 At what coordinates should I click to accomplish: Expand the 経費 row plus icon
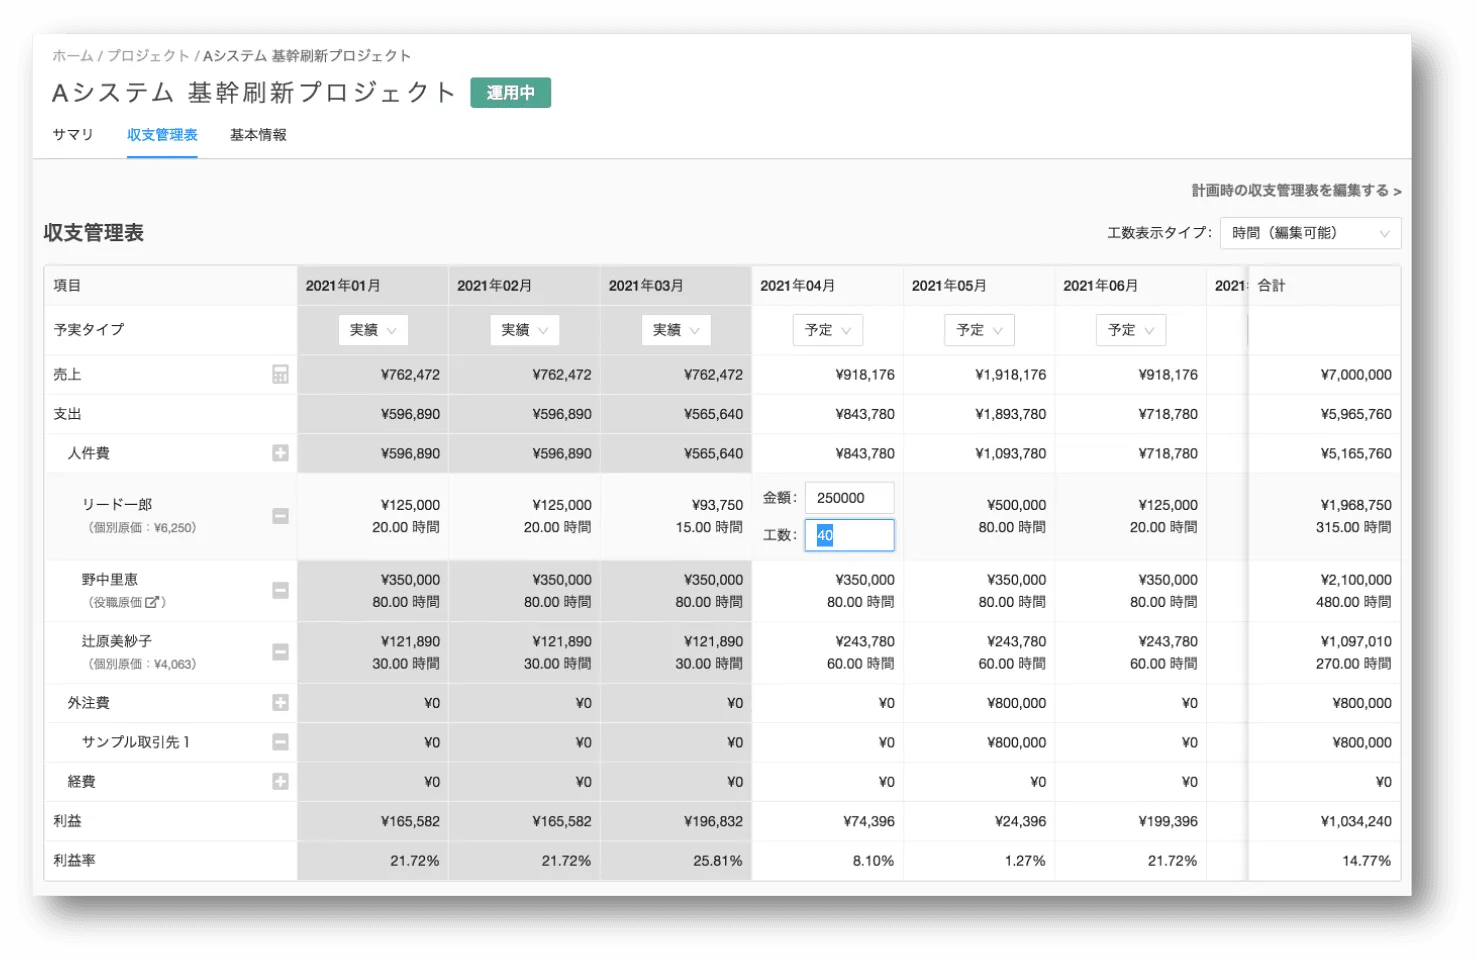point(280,782)
